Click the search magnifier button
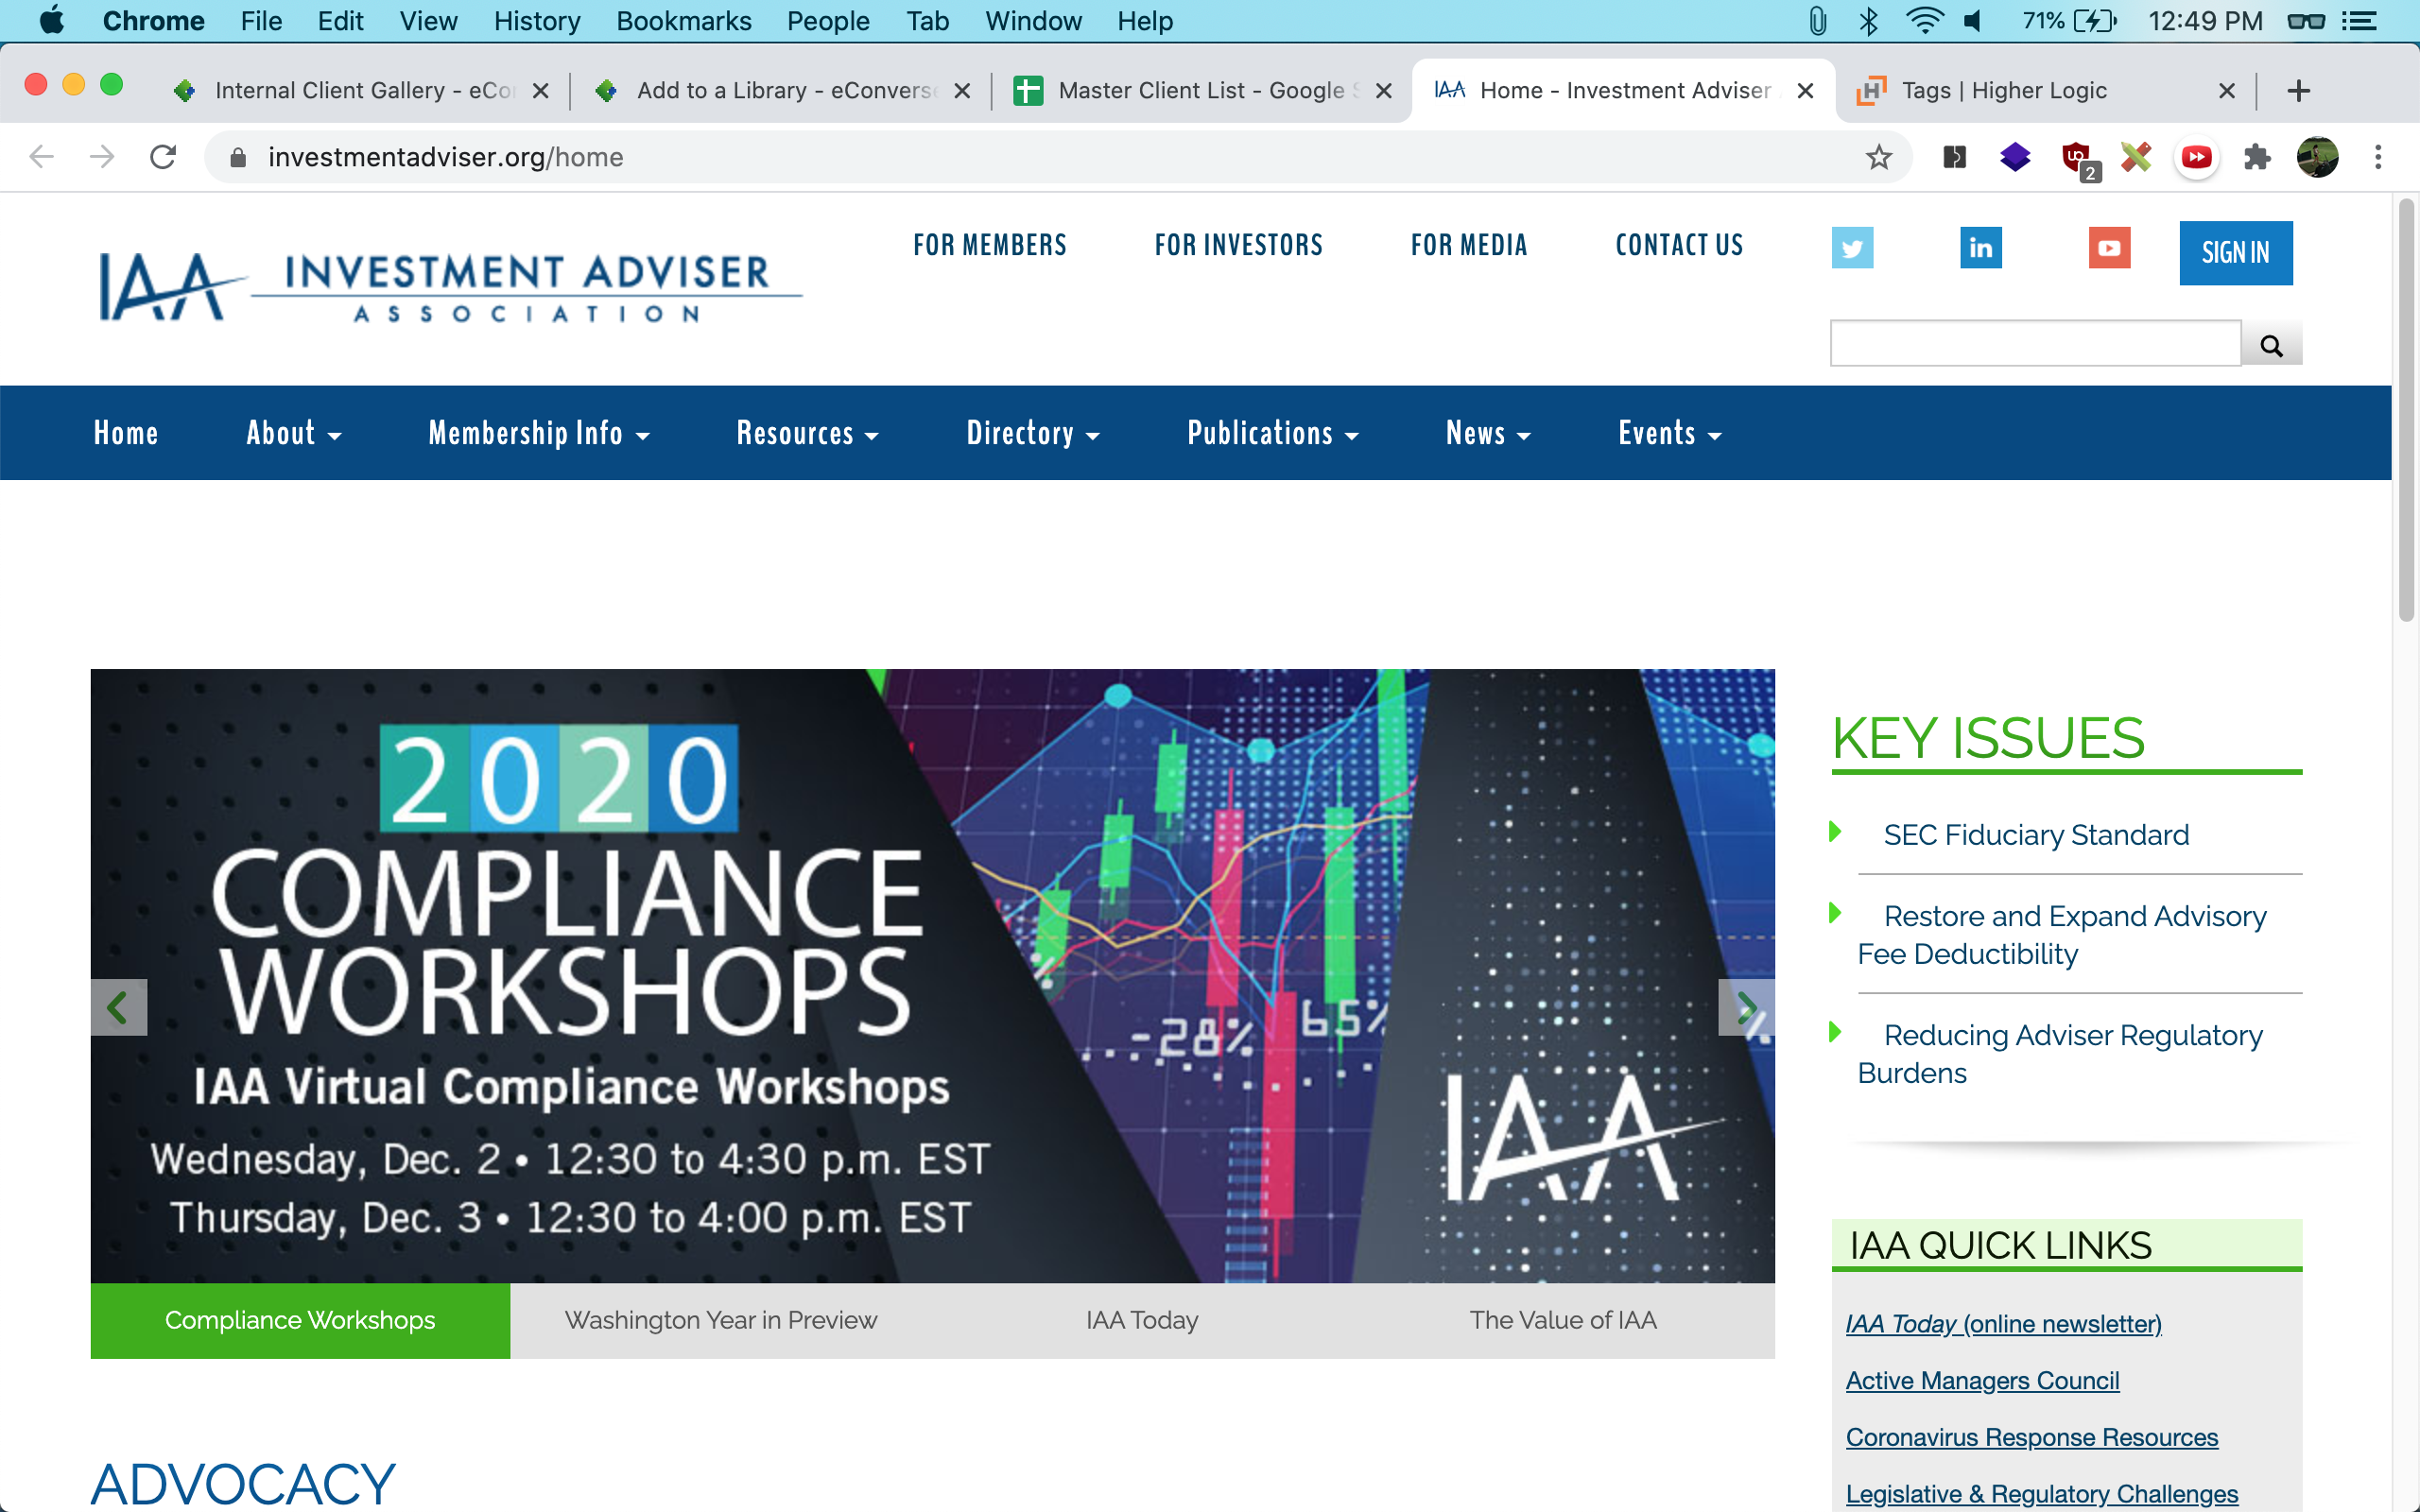2420x1512 pixels. [x=2271, y=345]
